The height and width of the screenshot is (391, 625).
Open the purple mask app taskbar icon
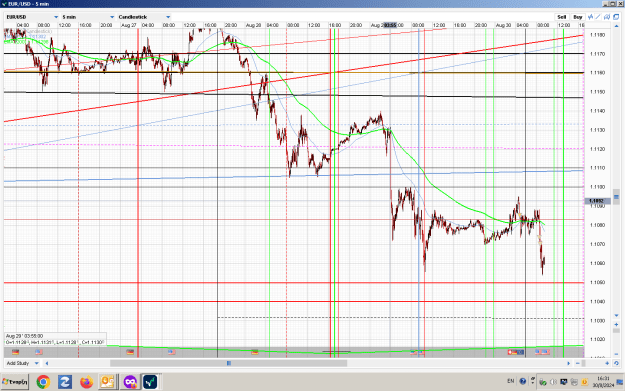pos(130,382)
